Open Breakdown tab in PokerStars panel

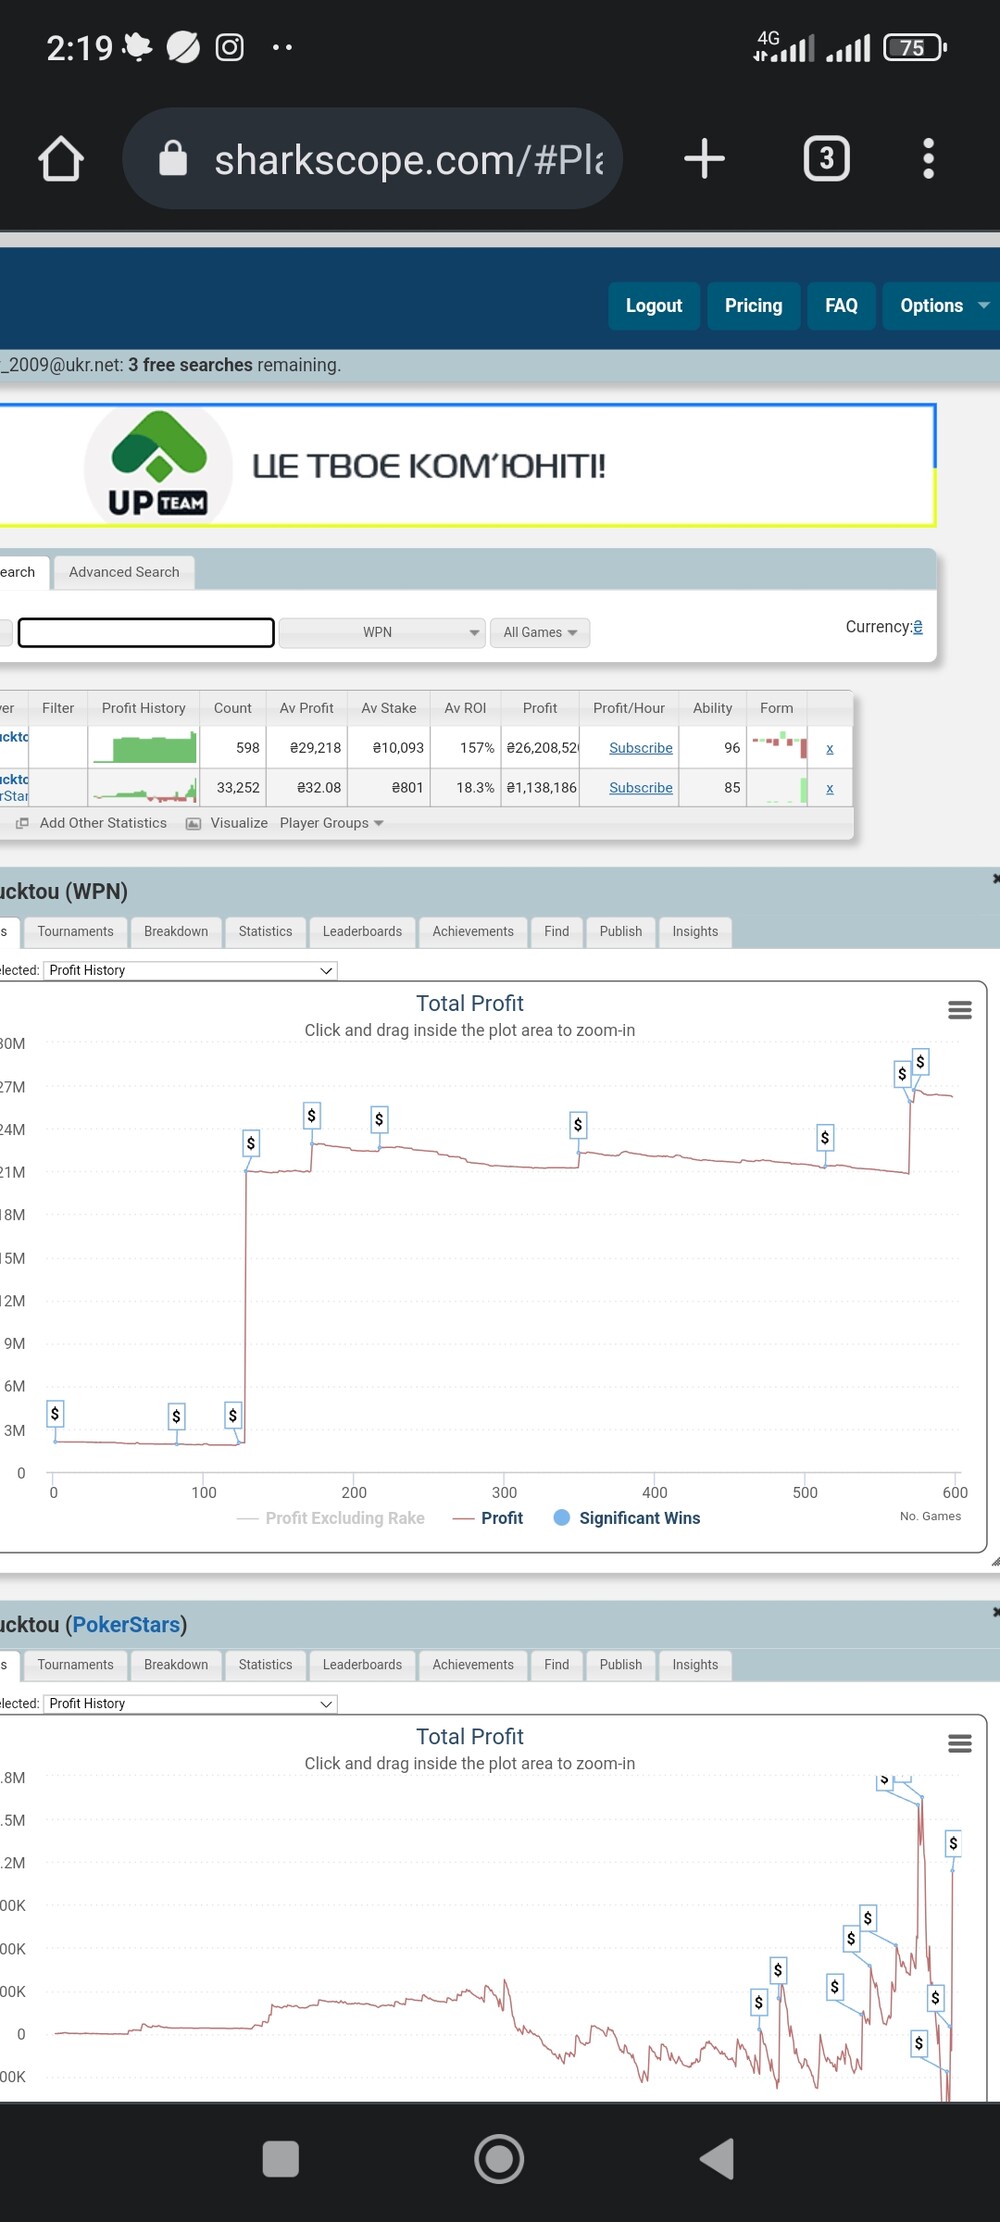click(176, 1664)
